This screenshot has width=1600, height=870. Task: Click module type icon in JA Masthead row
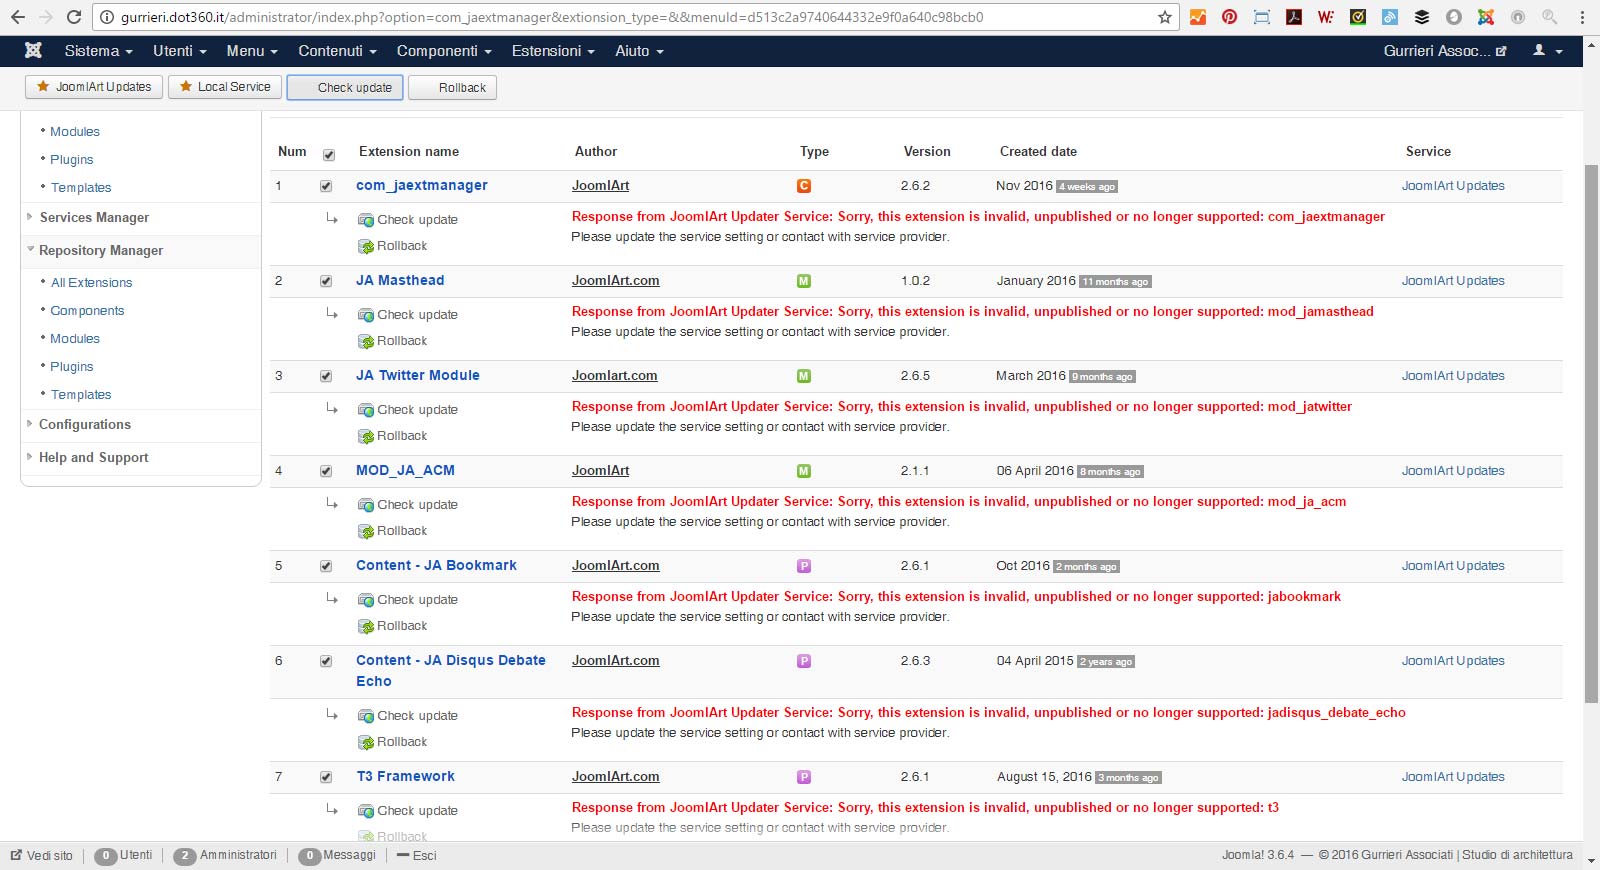(x=803, y=281)
